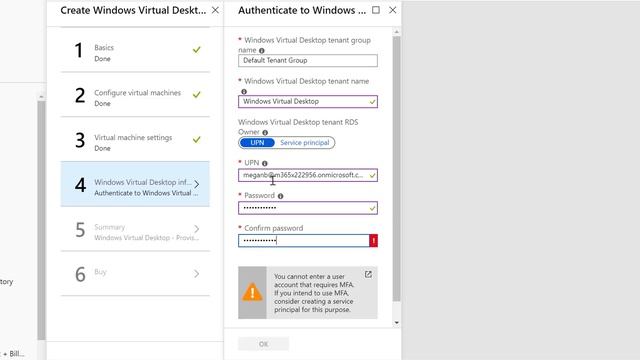Click green checkmark on Virtual machine settings

(x=197, y=139)
